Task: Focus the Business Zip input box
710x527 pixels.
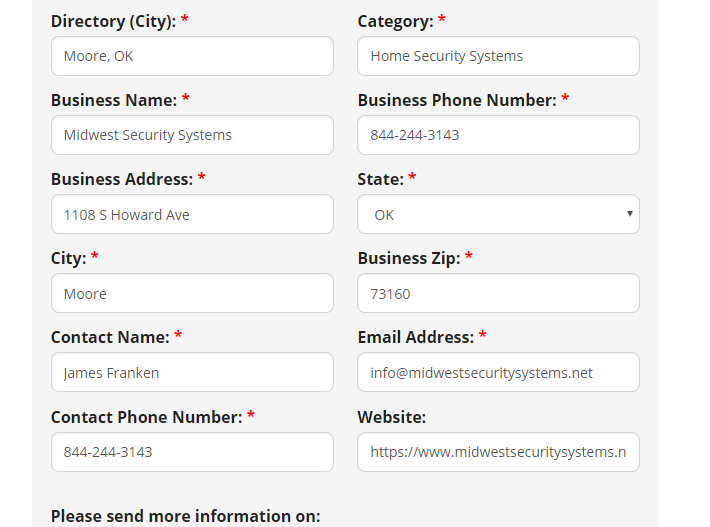Action: [x=498, y=293]
